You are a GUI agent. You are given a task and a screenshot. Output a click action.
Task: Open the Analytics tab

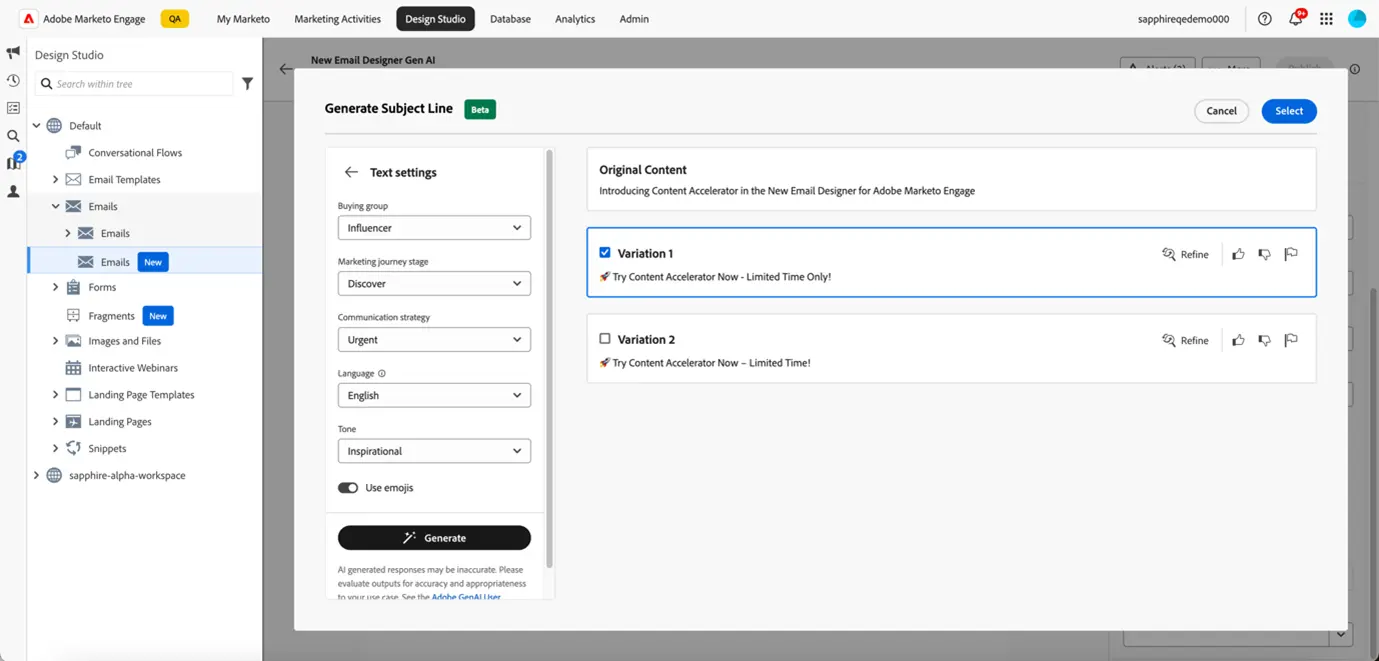575,19
